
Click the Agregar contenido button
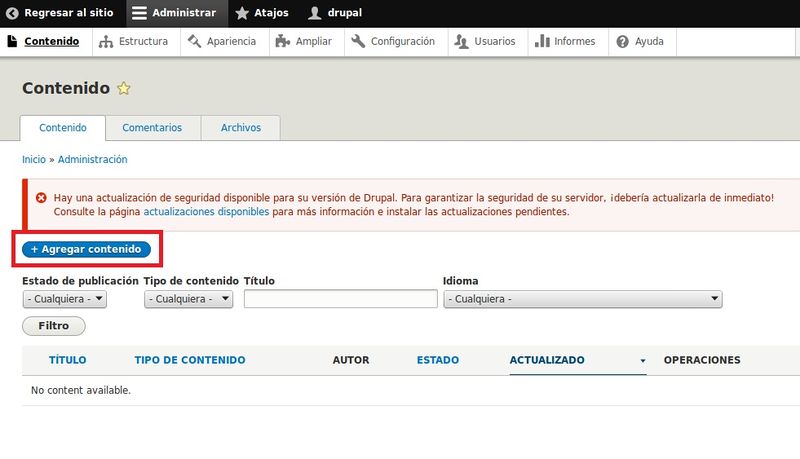pos(86,249)
